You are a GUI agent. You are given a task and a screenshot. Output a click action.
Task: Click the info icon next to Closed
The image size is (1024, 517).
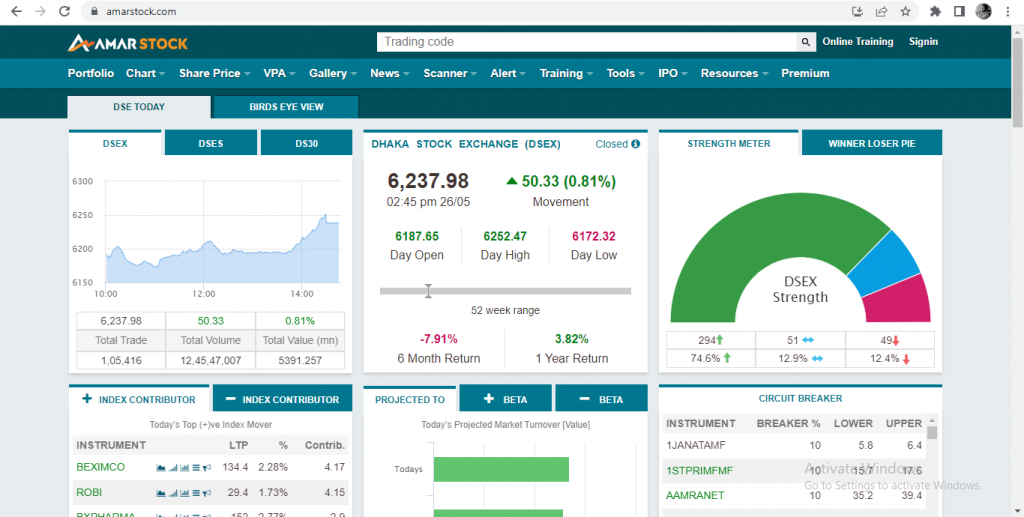(x=635, y=144)
